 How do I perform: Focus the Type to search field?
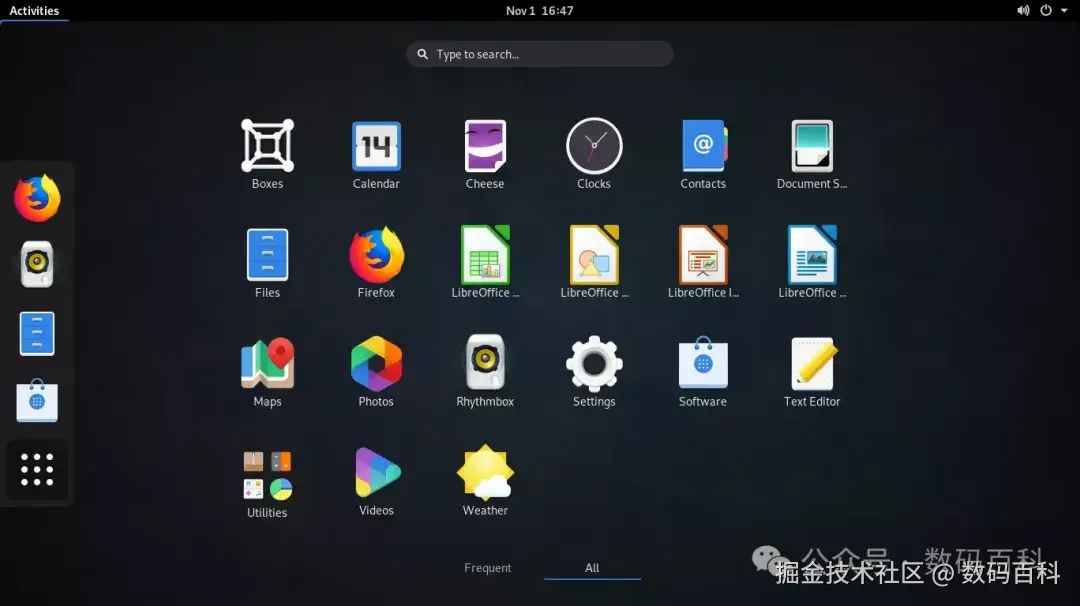[x=539, y=54]
